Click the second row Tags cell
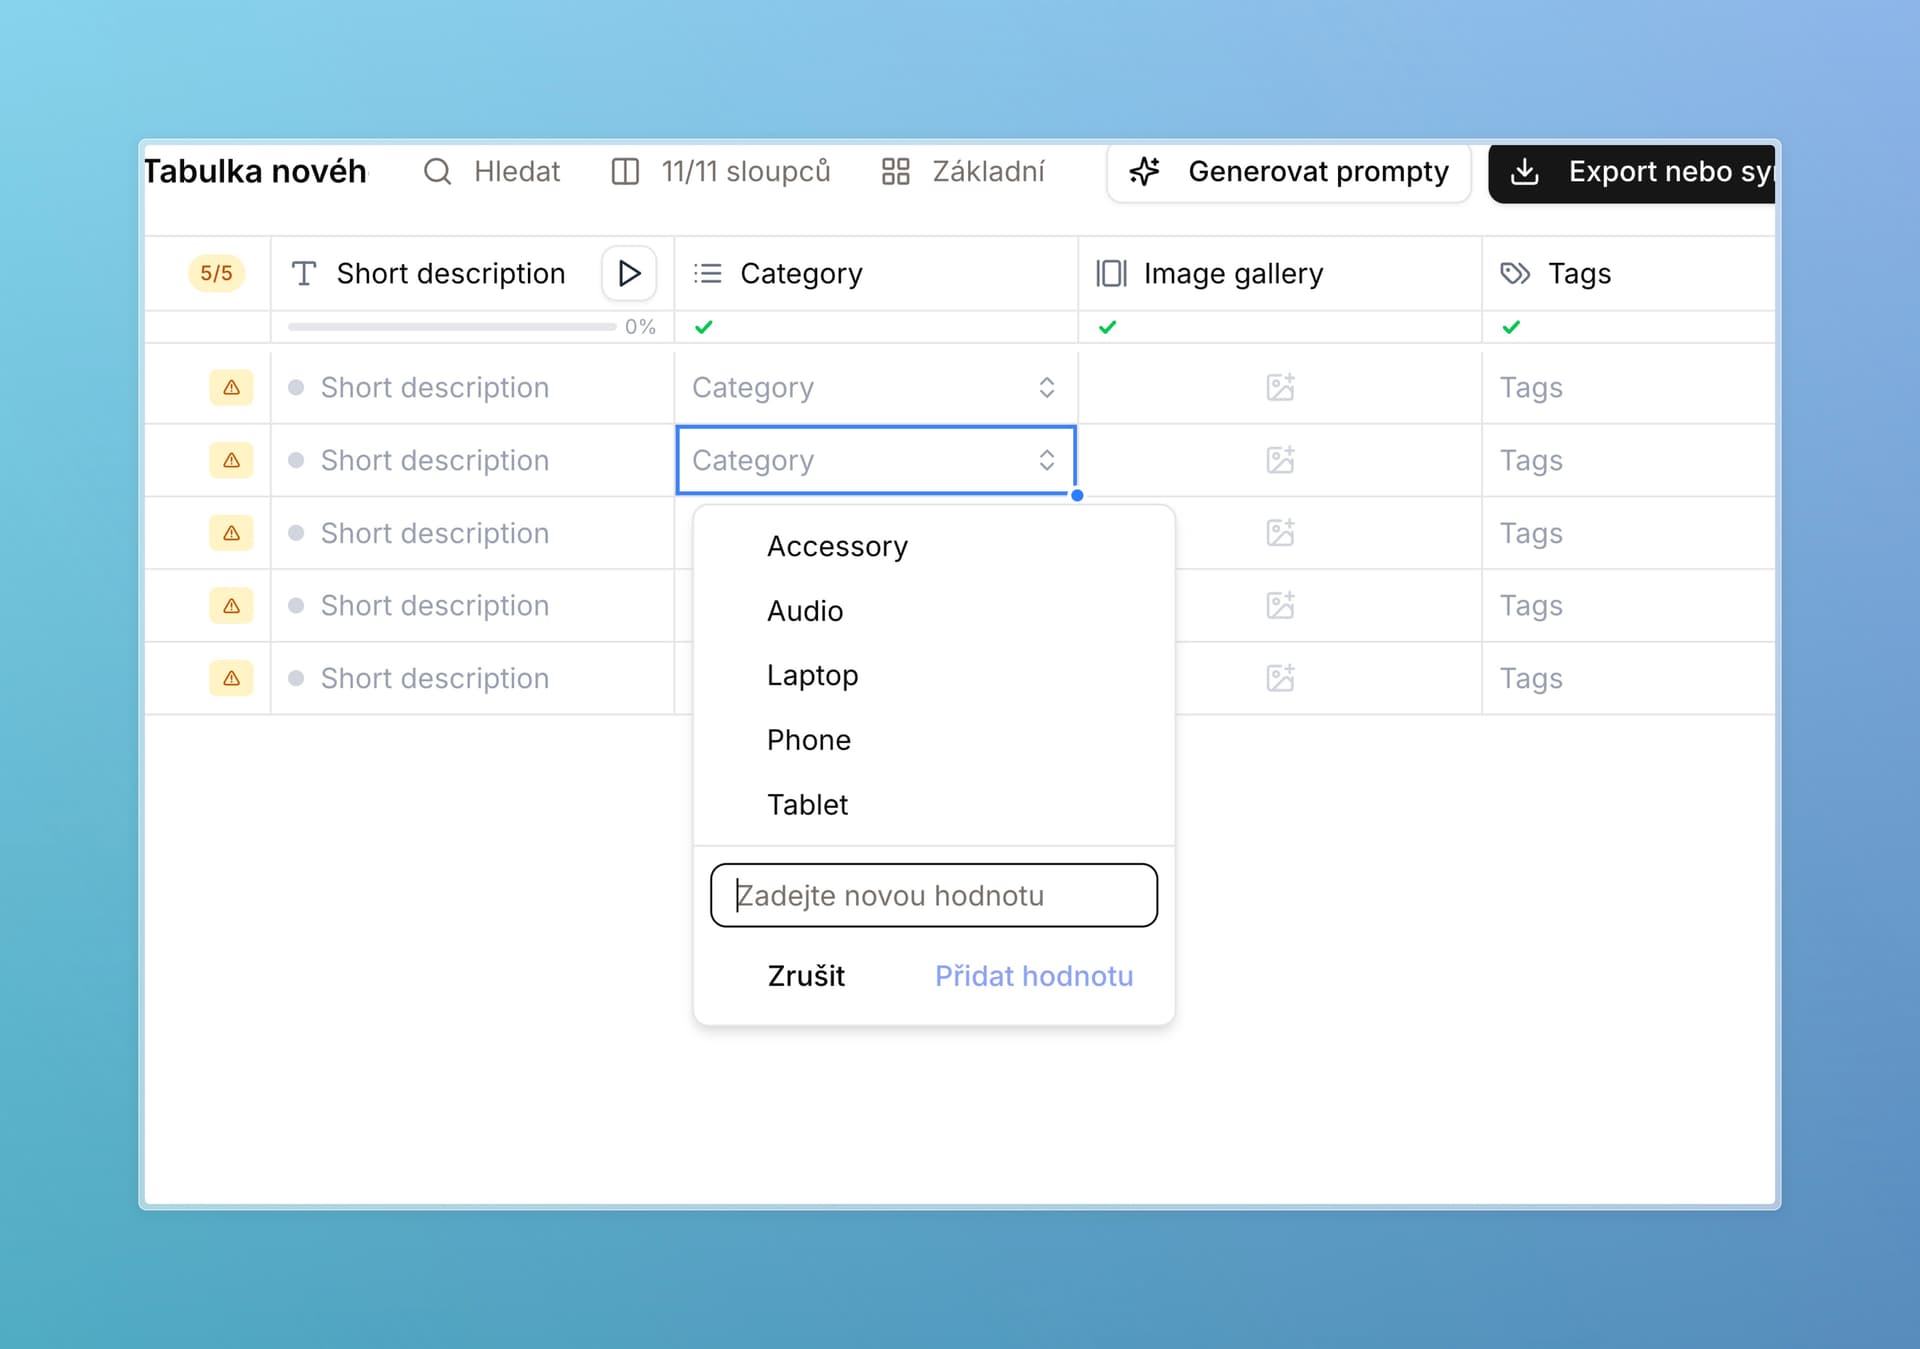Viewport: 1920px width, 1349px height. 1629,460
